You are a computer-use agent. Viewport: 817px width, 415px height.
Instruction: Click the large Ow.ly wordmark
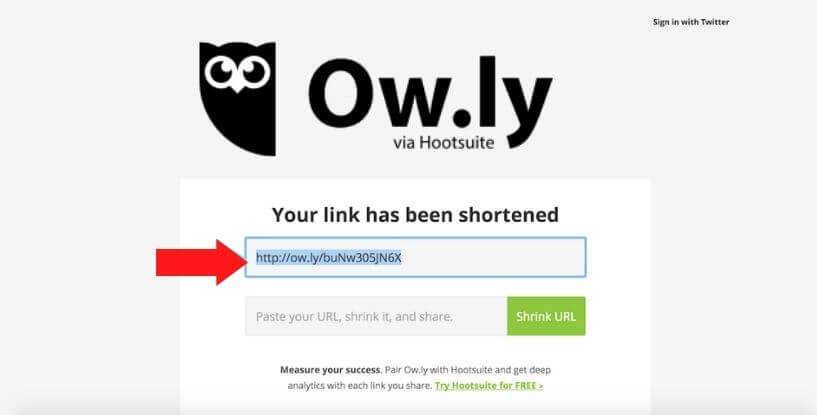430,94
